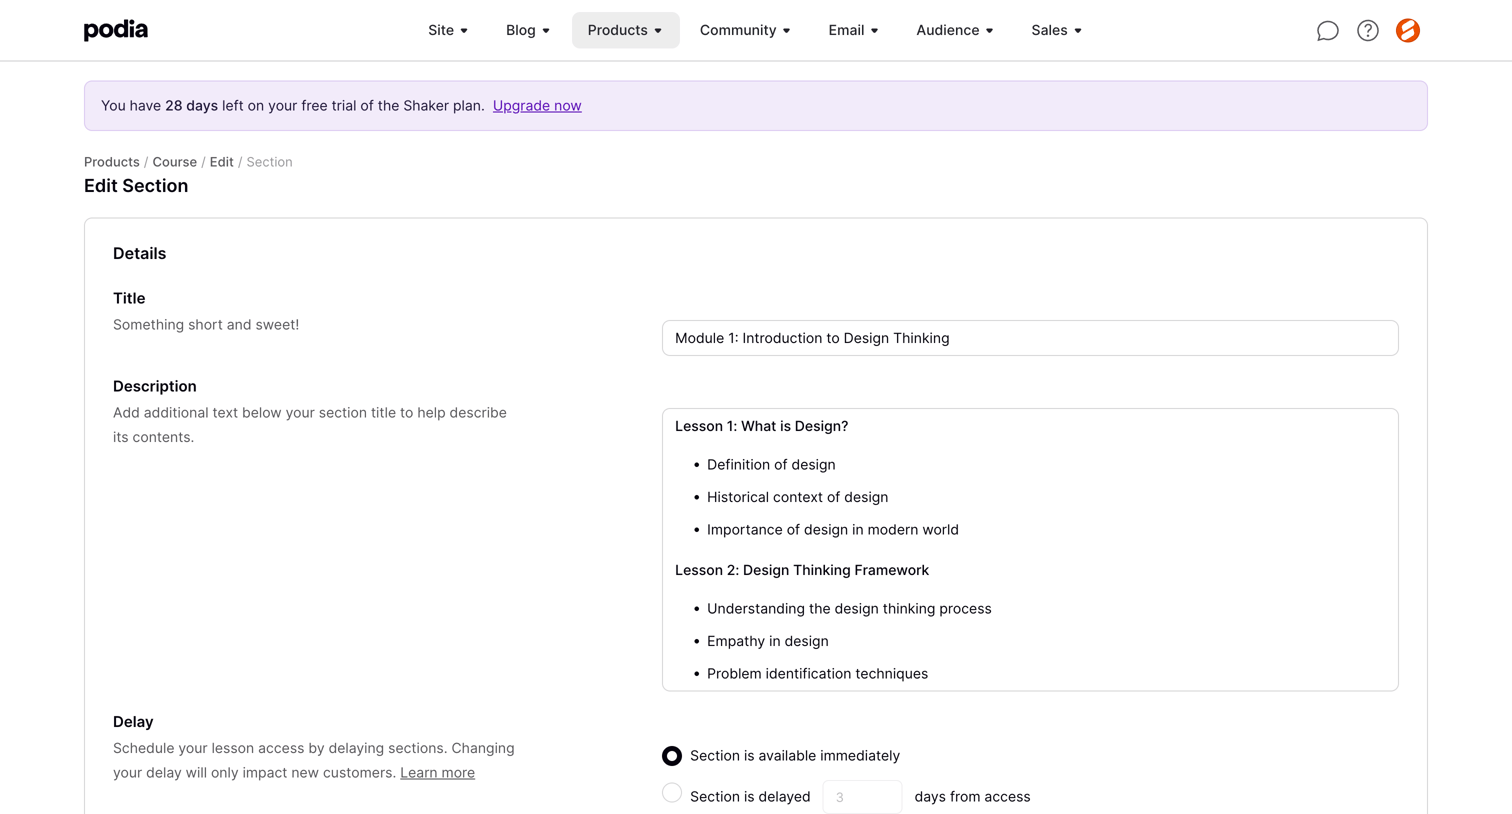Open the chat messages icon
This screenshot has height=814, width=1512.
1327,31
